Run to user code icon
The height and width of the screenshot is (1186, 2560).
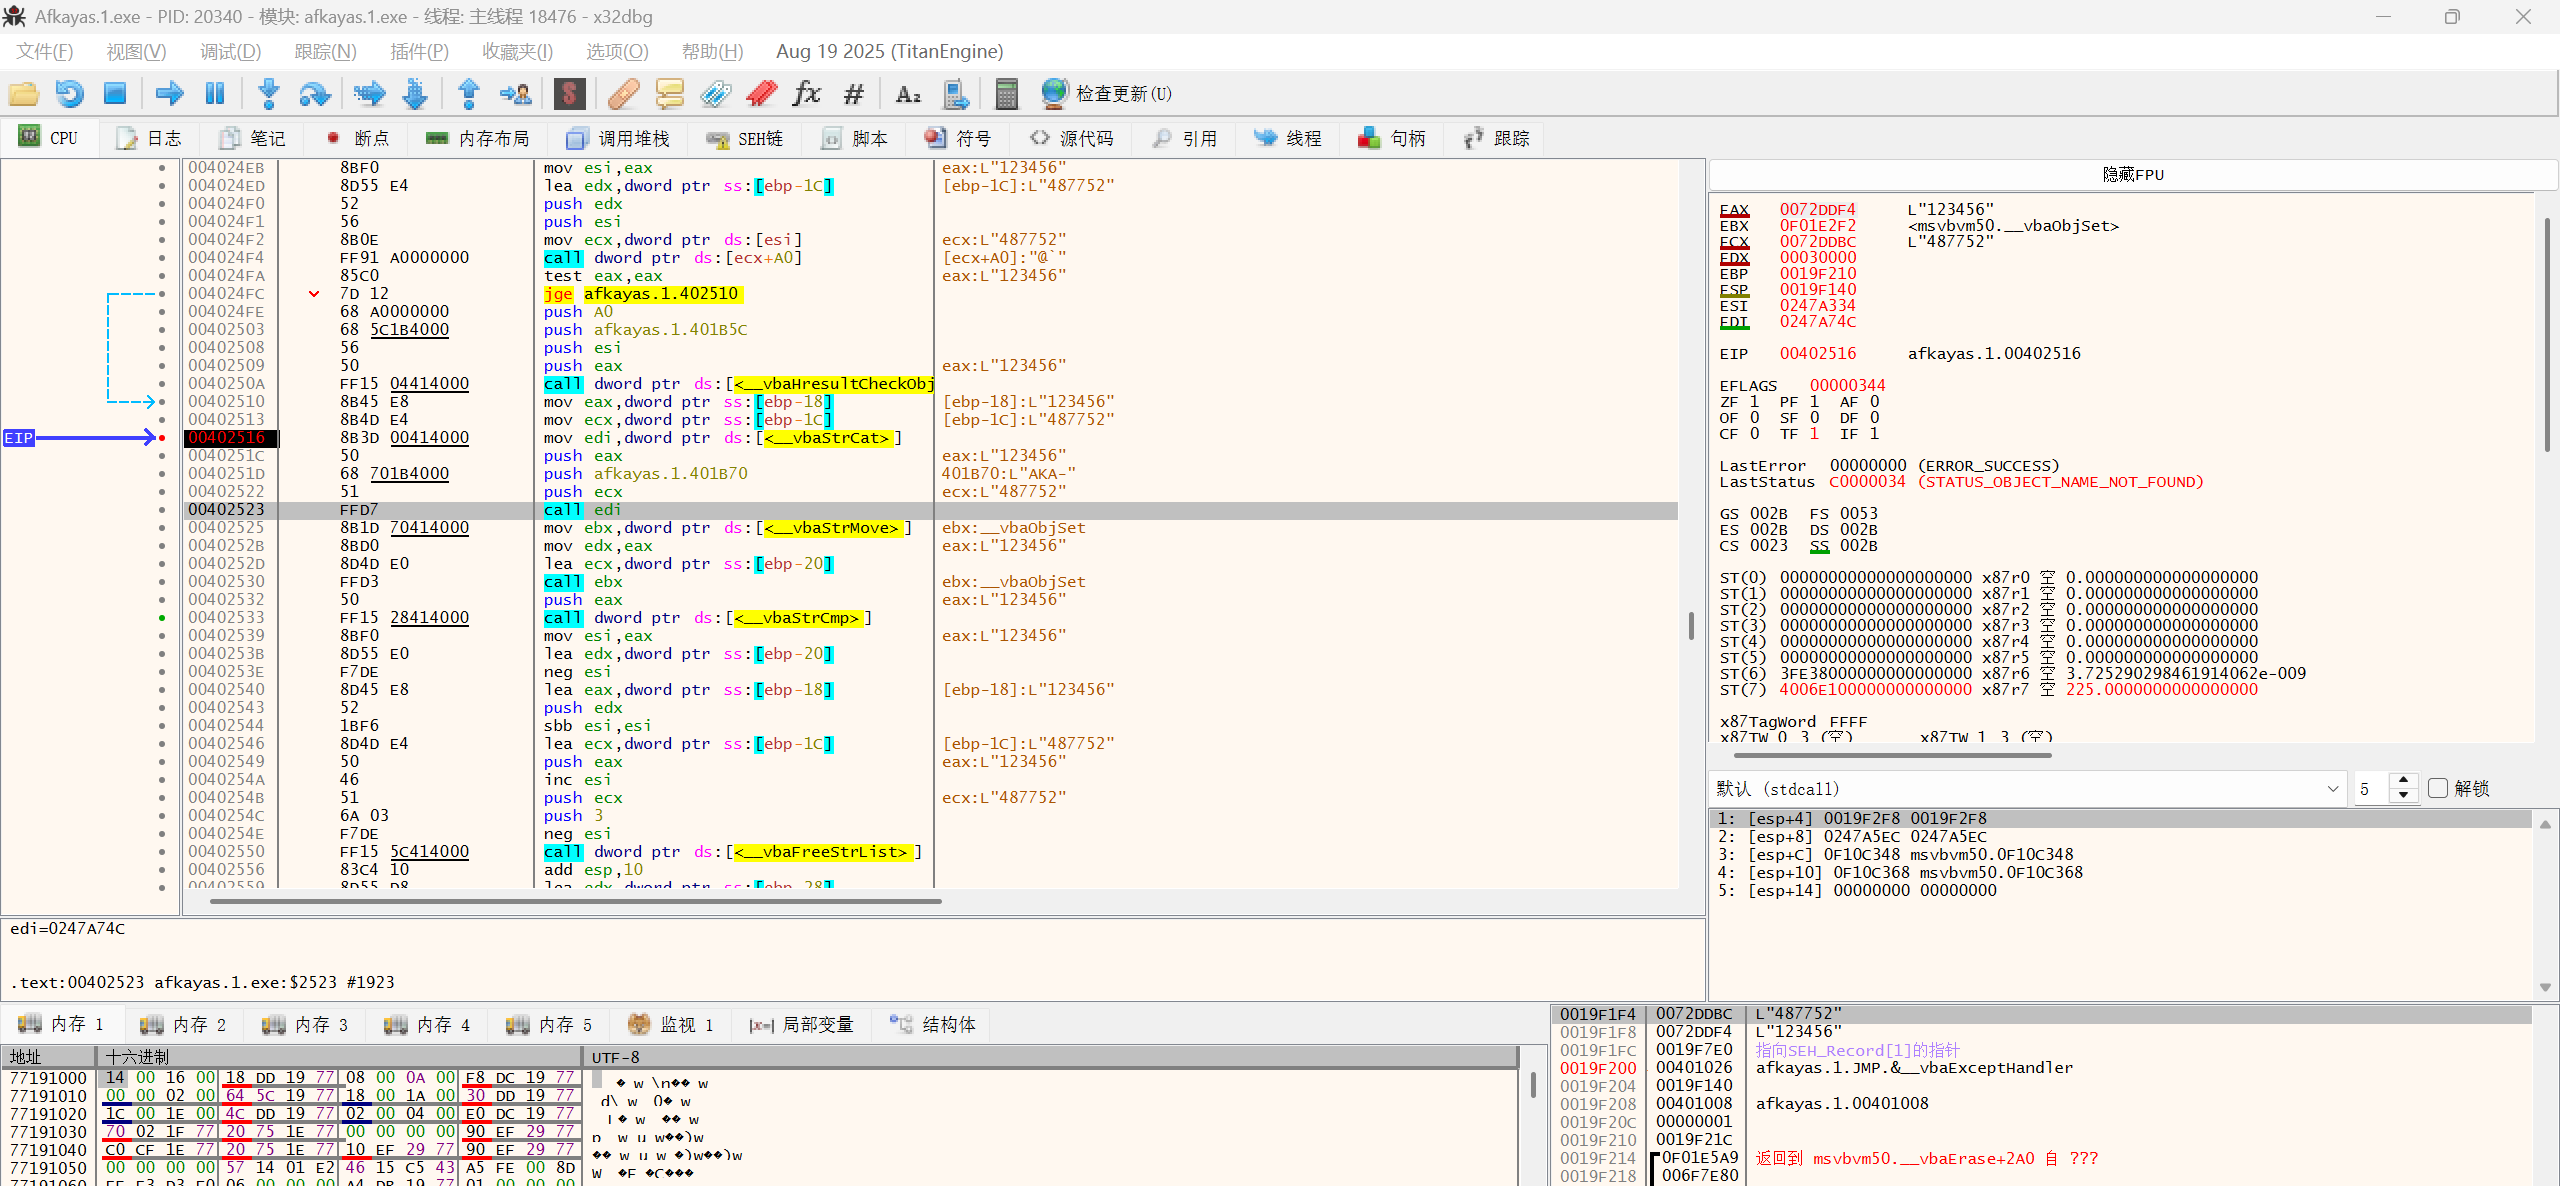pos(516,94)
